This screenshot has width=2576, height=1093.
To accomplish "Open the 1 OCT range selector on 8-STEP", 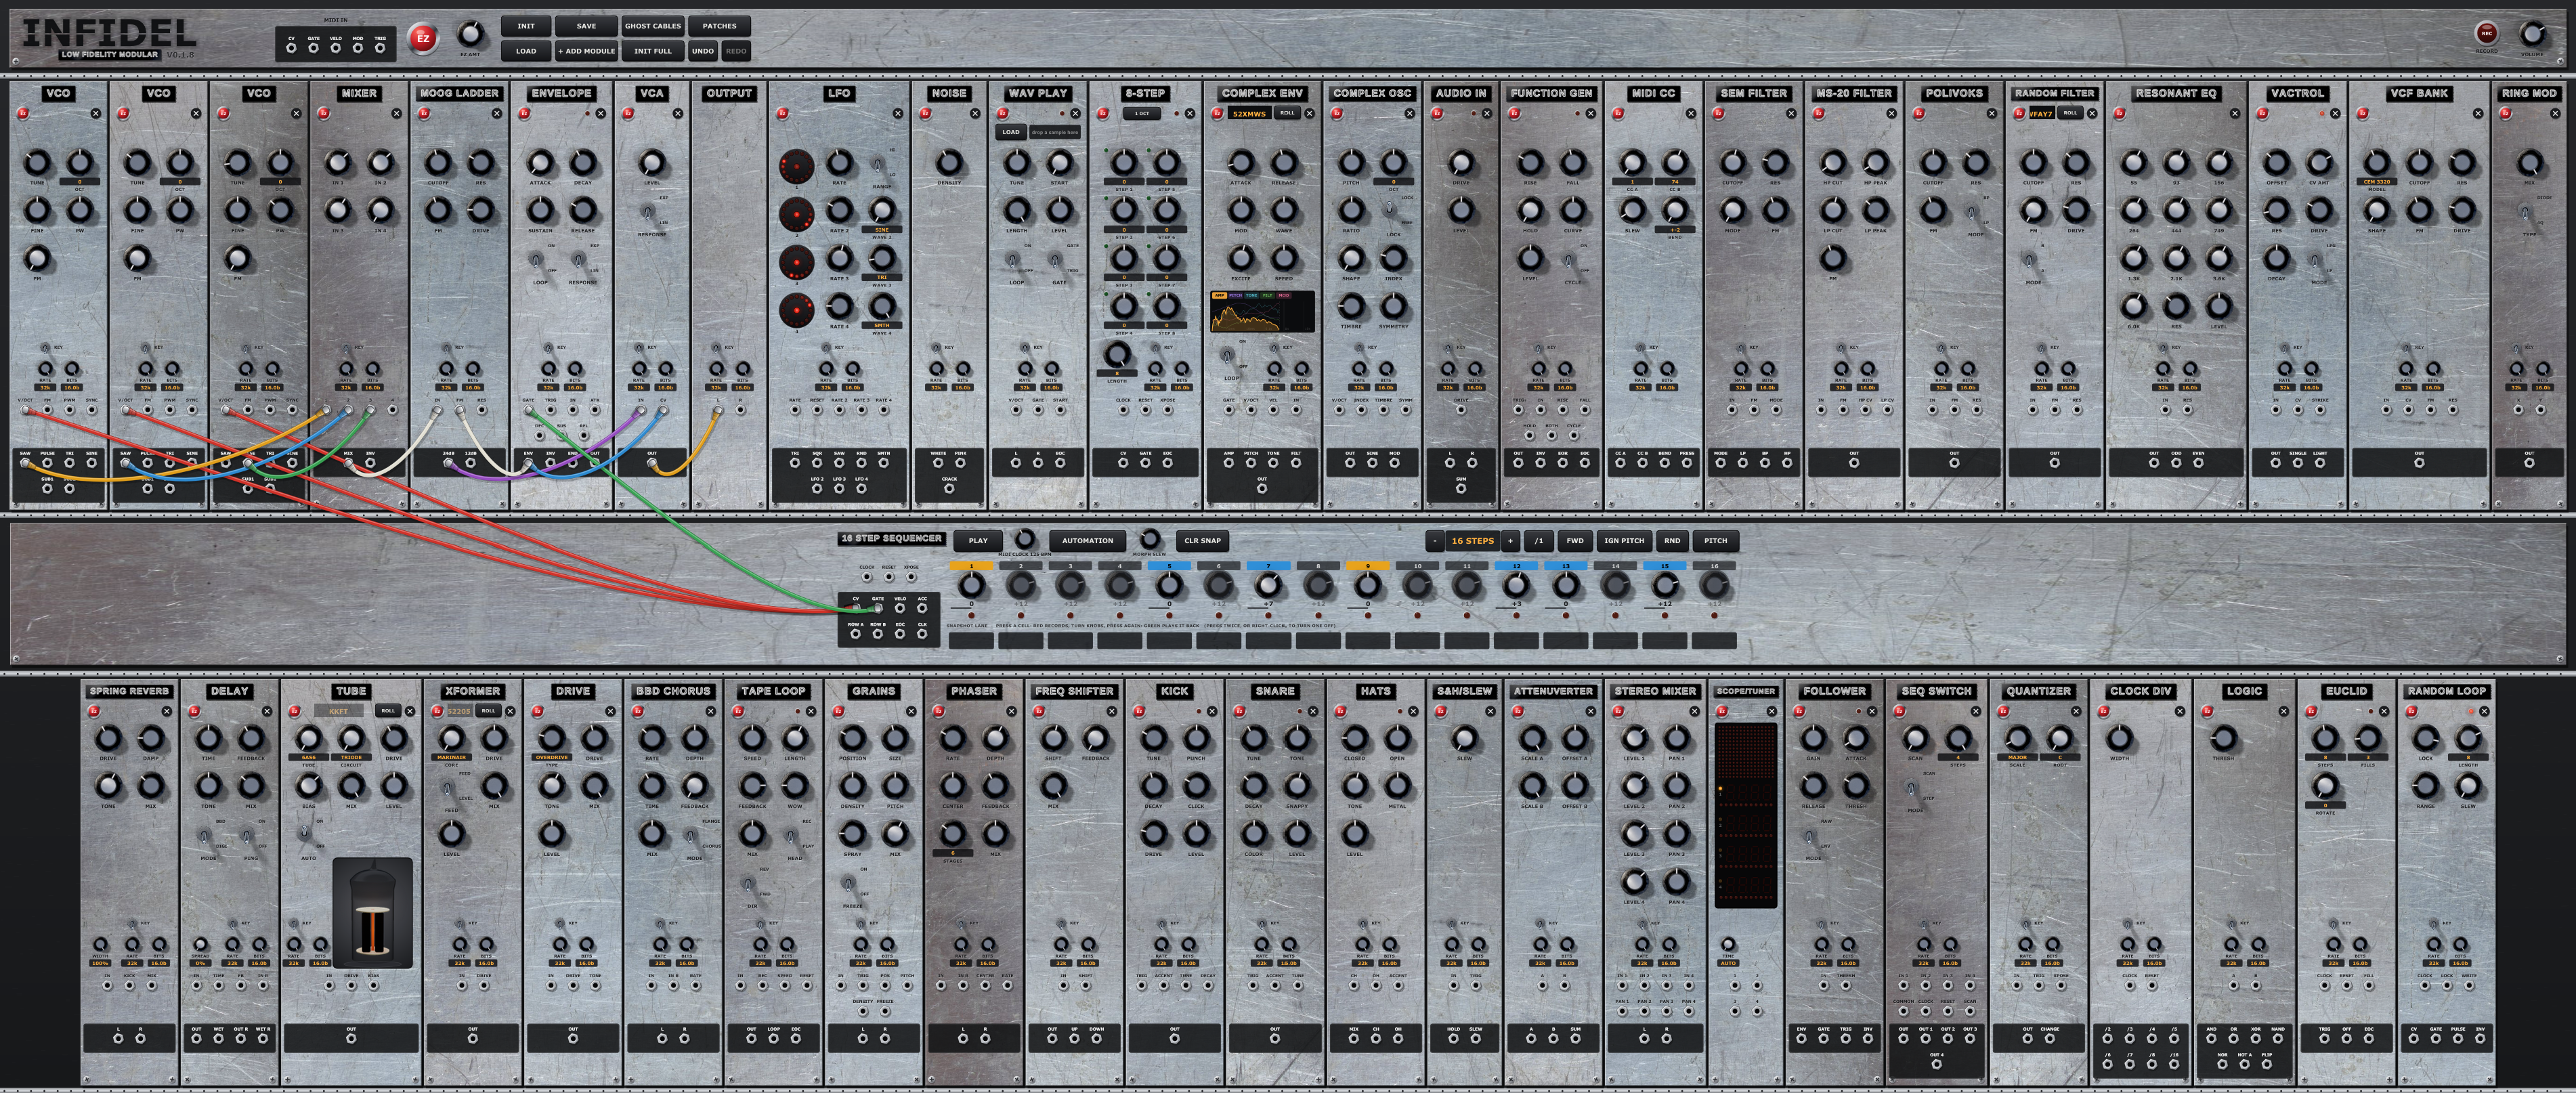I will coord(1141,113).
